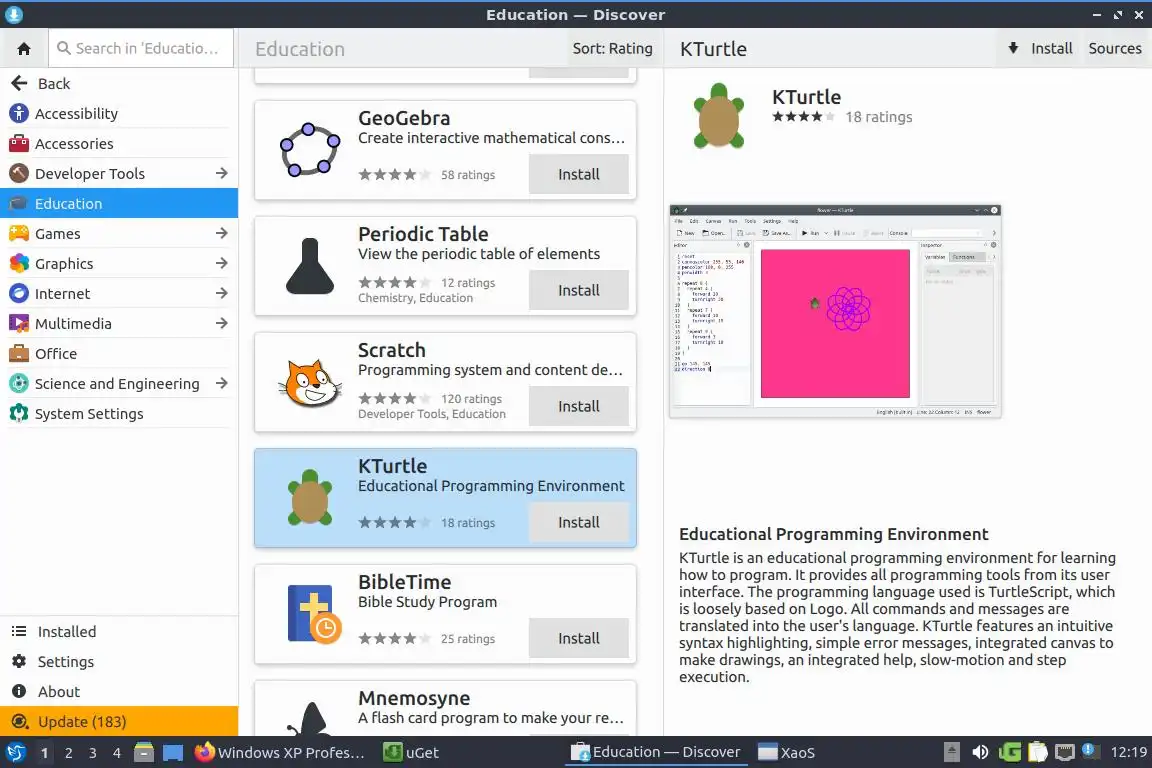
Task: Open the Installed page
Action: (119, 631)
